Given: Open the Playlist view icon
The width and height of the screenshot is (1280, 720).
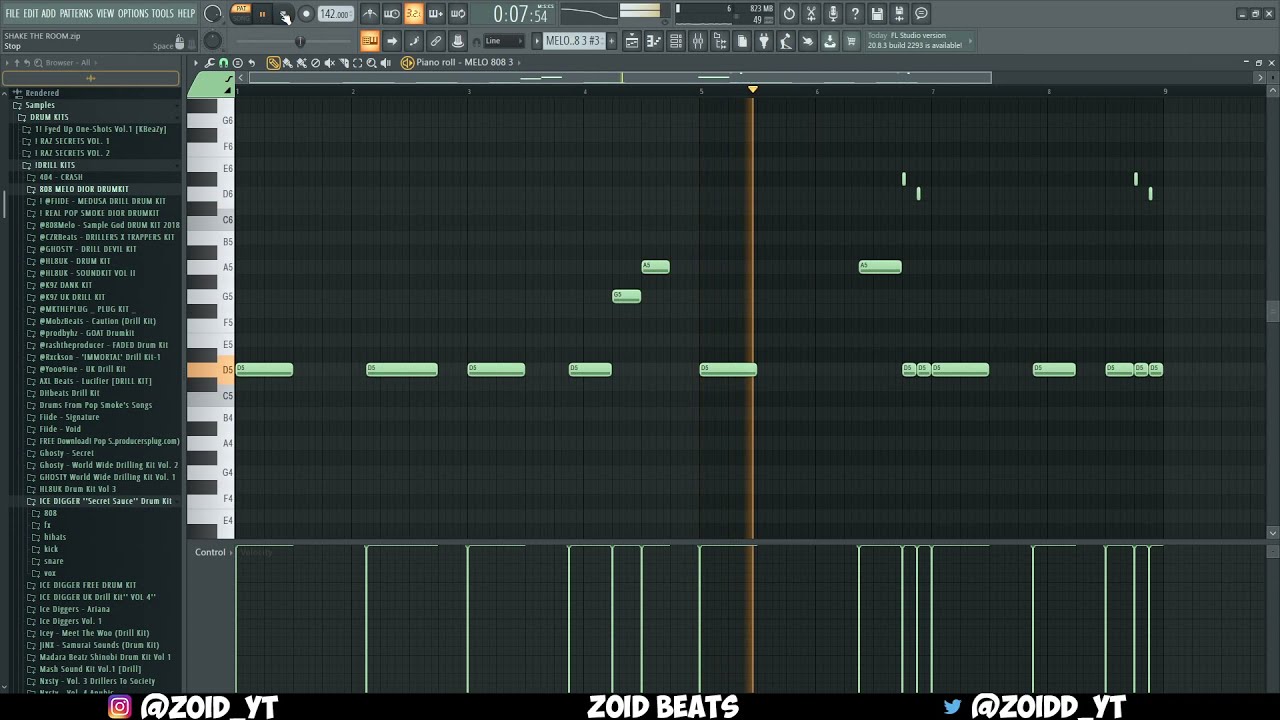Looking at the screenshot, I should click(632, 41).
